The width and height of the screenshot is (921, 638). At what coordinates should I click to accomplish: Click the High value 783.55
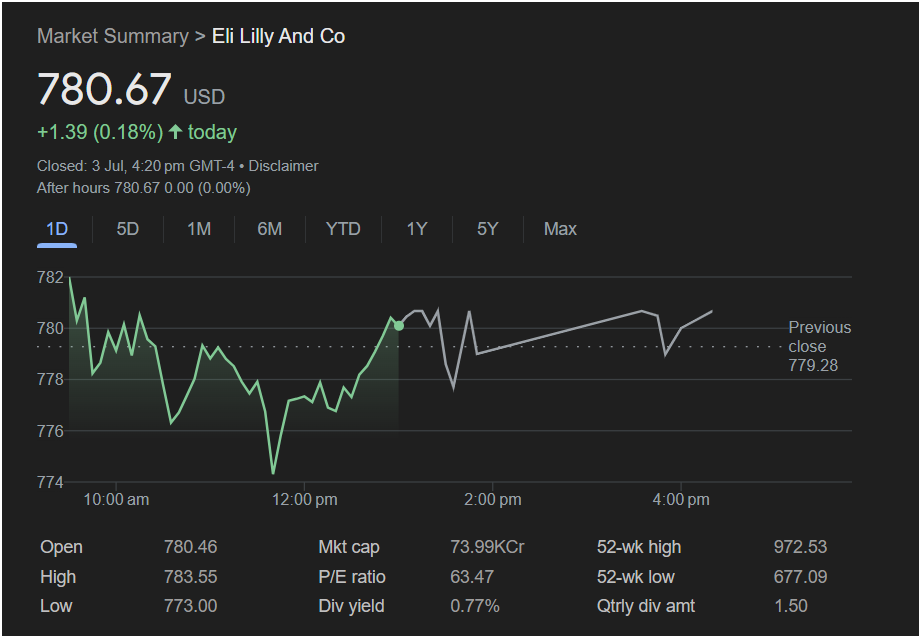coord(190,577)
